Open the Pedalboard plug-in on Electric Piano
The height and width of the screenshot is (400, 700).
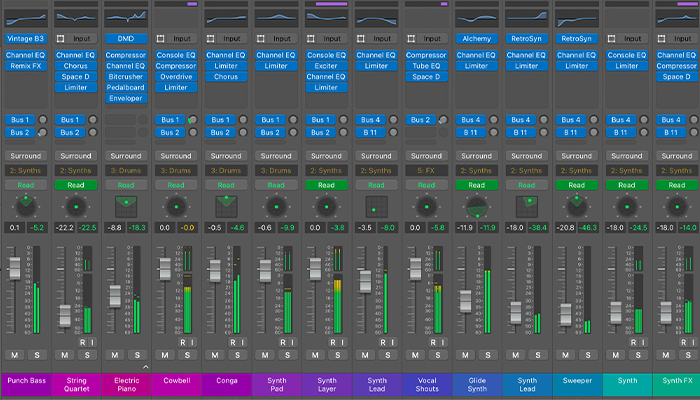click(126, 88)
